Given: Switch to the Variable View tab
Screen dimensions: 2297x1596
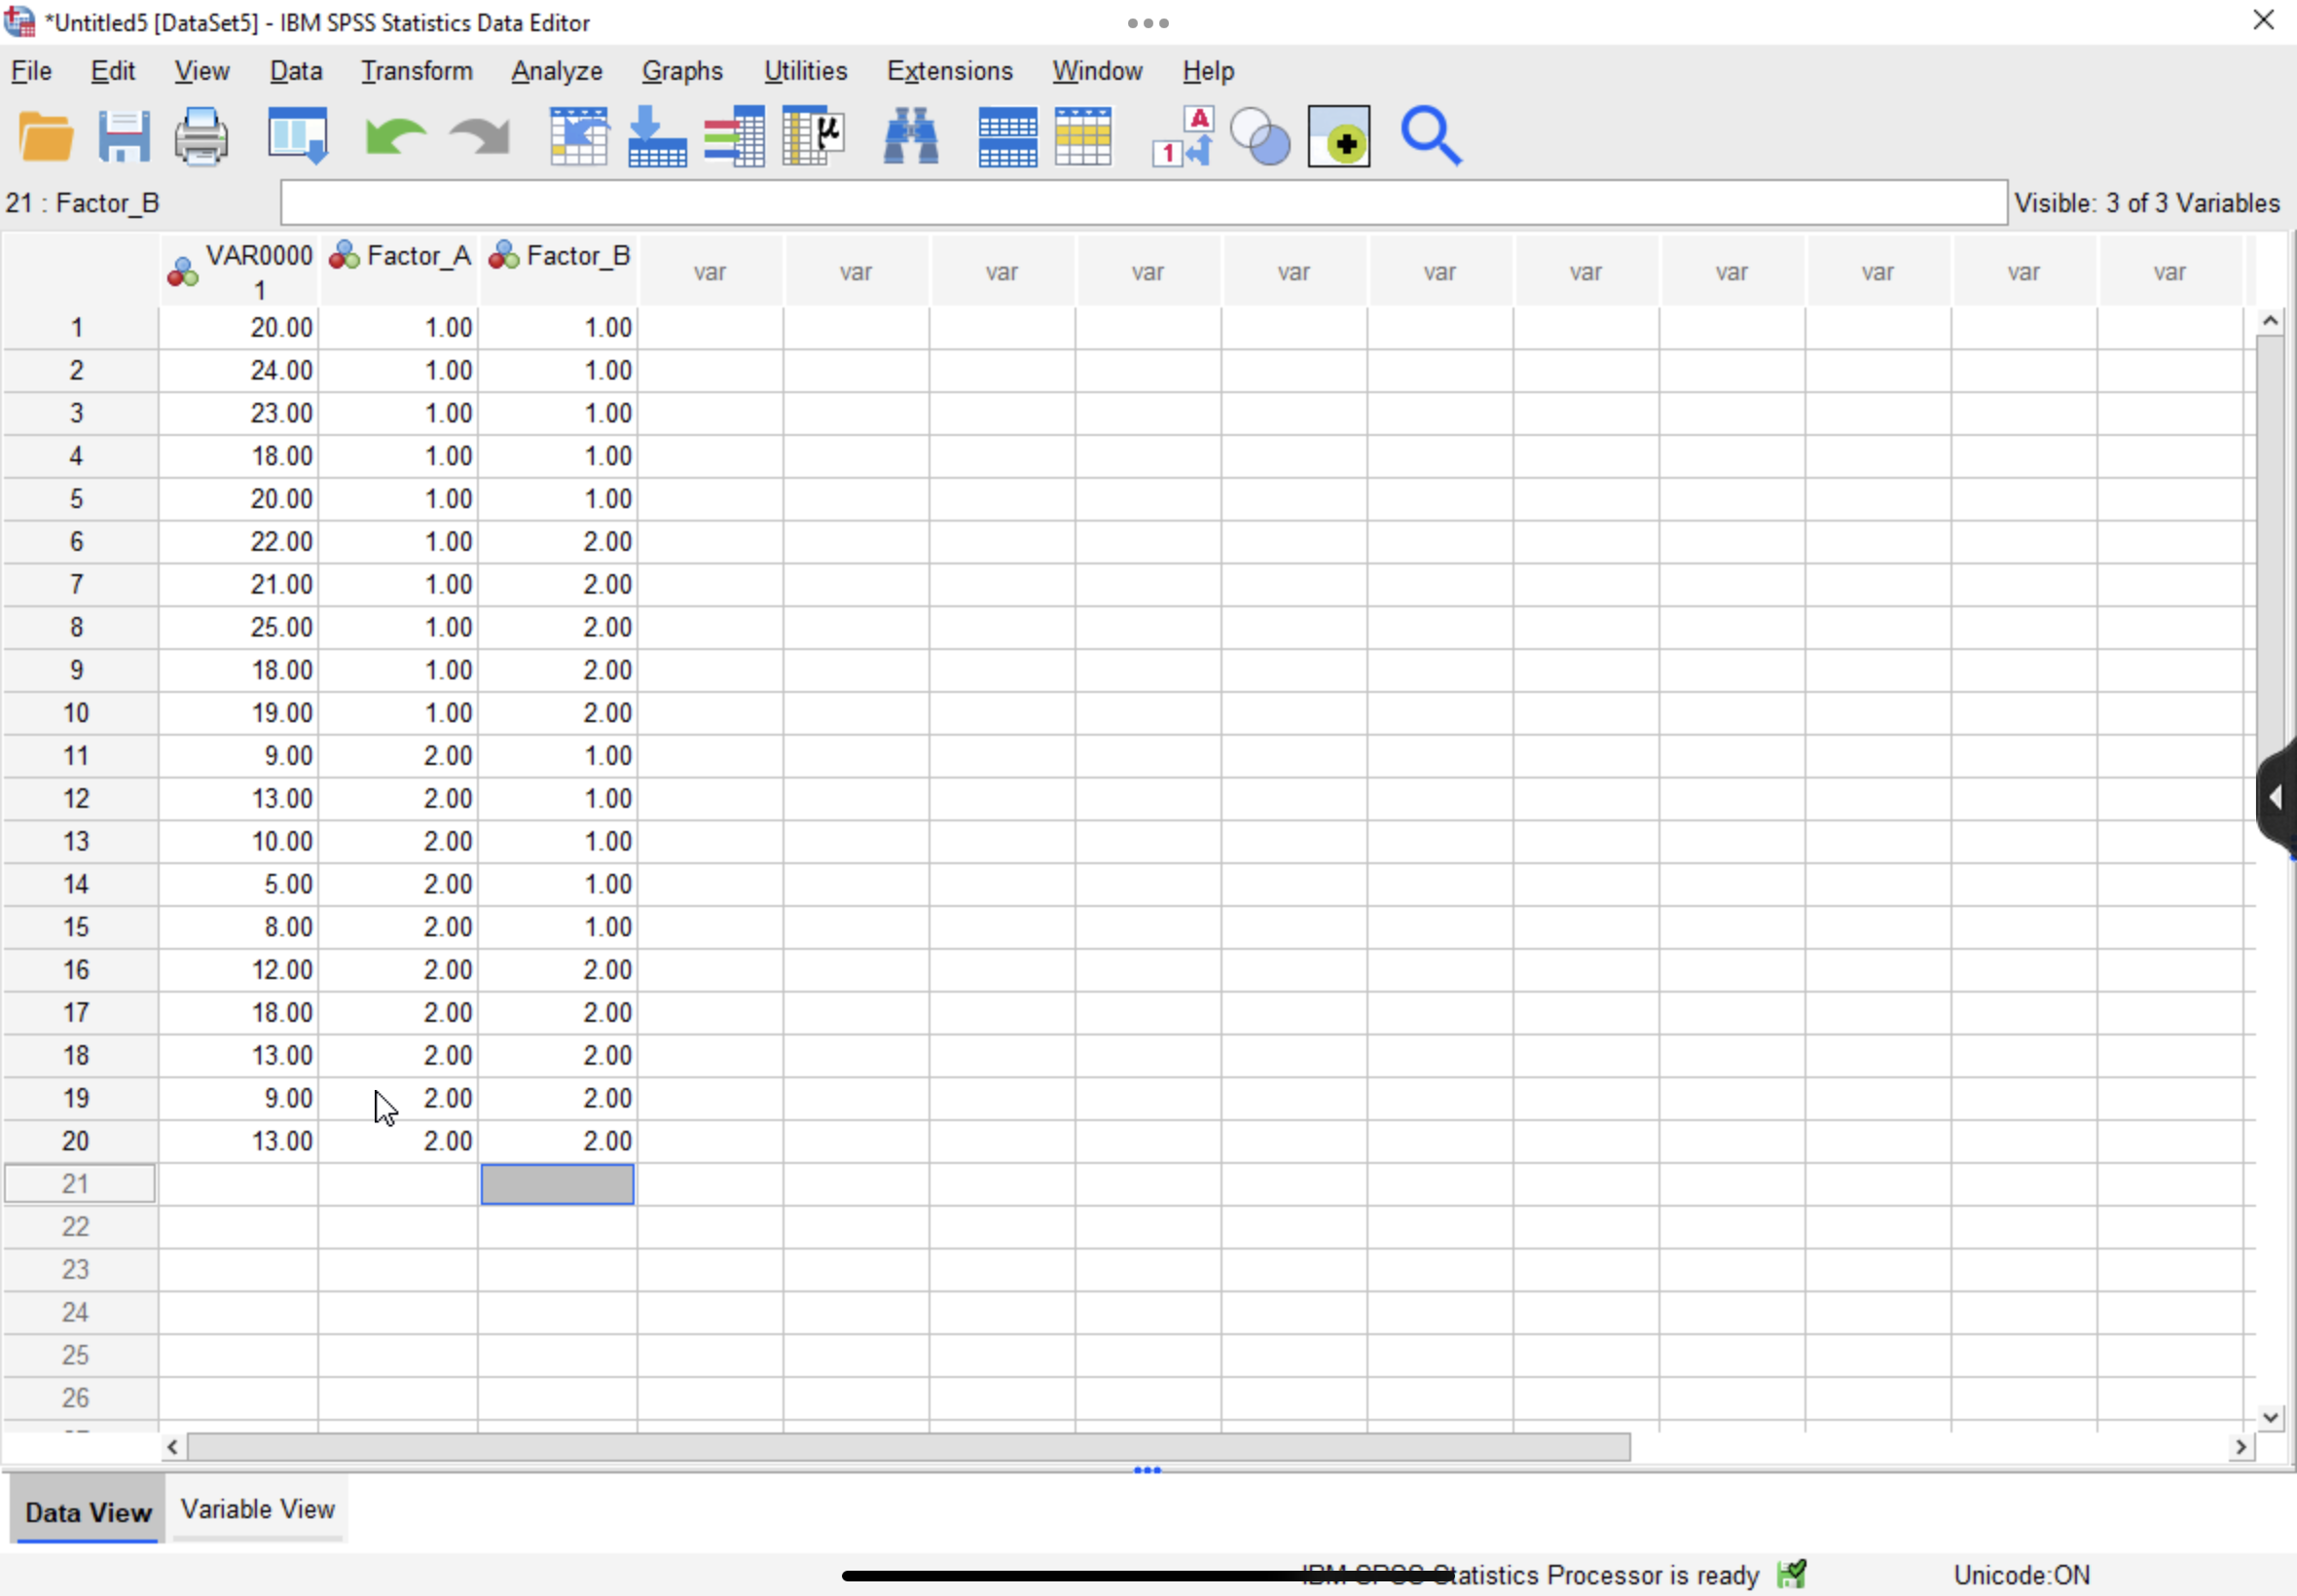Looking at the screenshot, I should coord(257,1508).
